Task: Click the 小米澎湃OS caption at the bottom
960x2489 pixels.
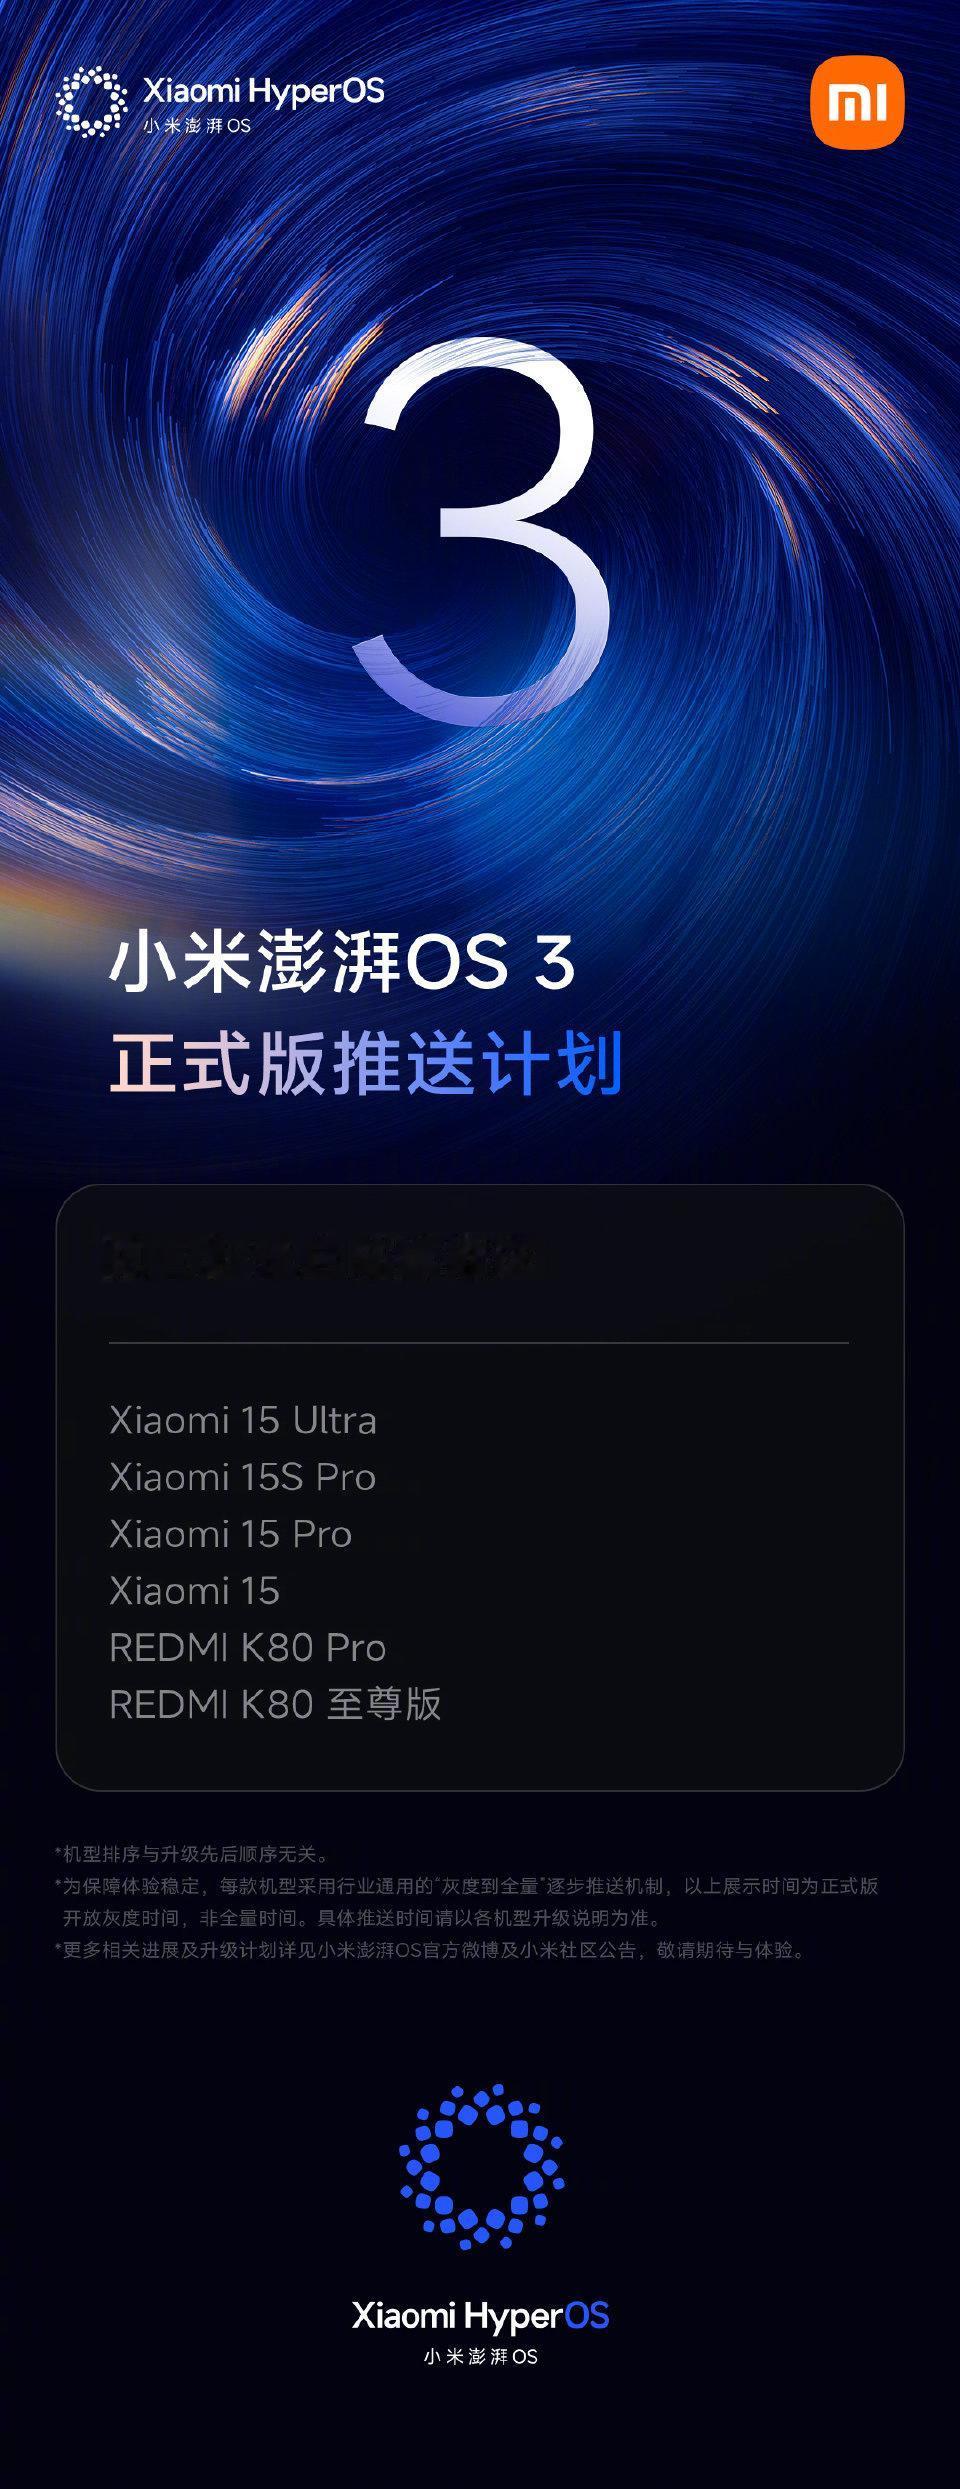Action: (x=481, y=2357)
